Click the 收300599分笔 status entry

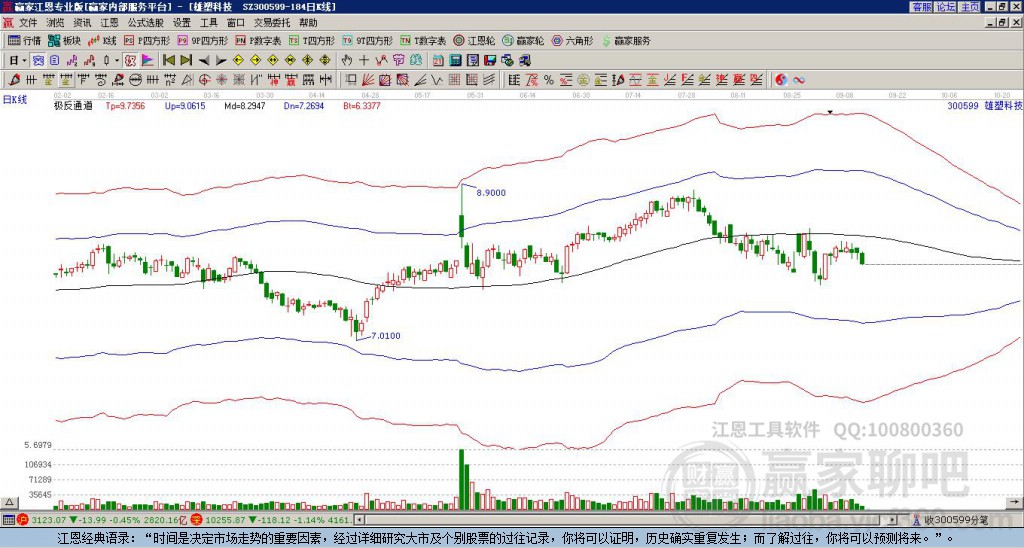pos(956,520)
